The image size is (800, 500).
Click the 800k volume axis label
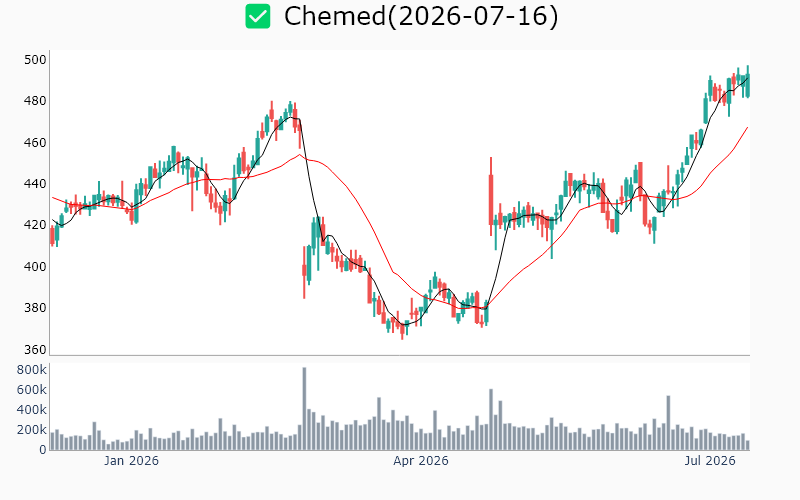click(x=32, y=370)
